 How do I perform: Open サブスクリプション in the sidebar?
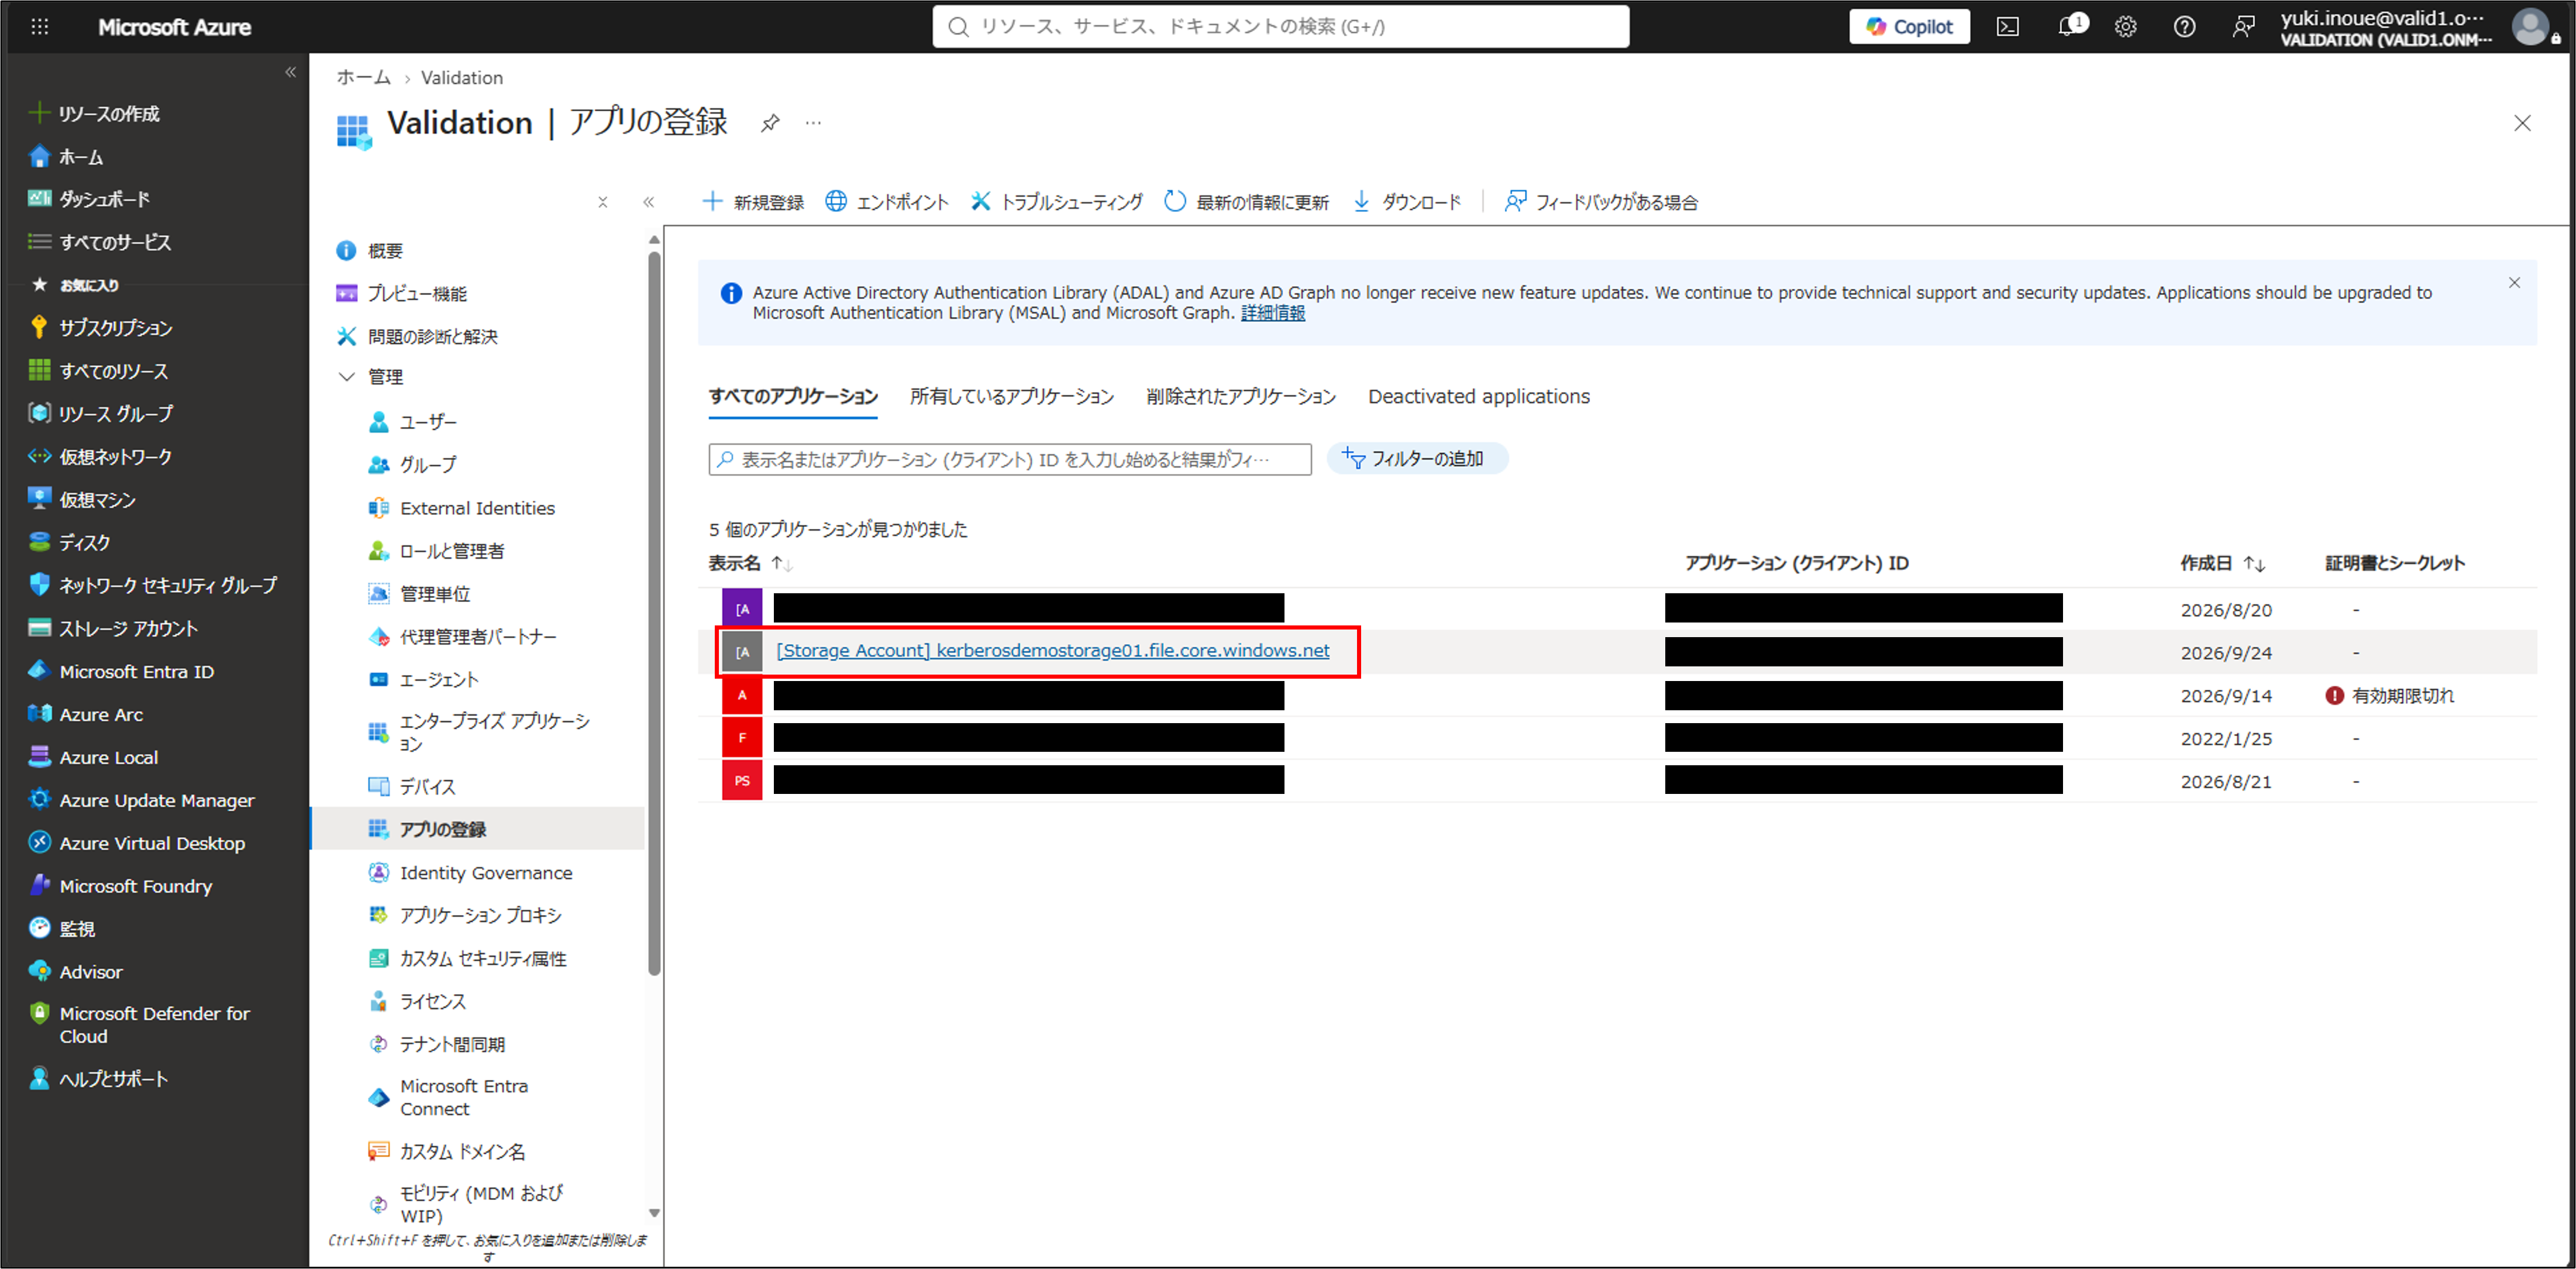(x=101, y=328)
